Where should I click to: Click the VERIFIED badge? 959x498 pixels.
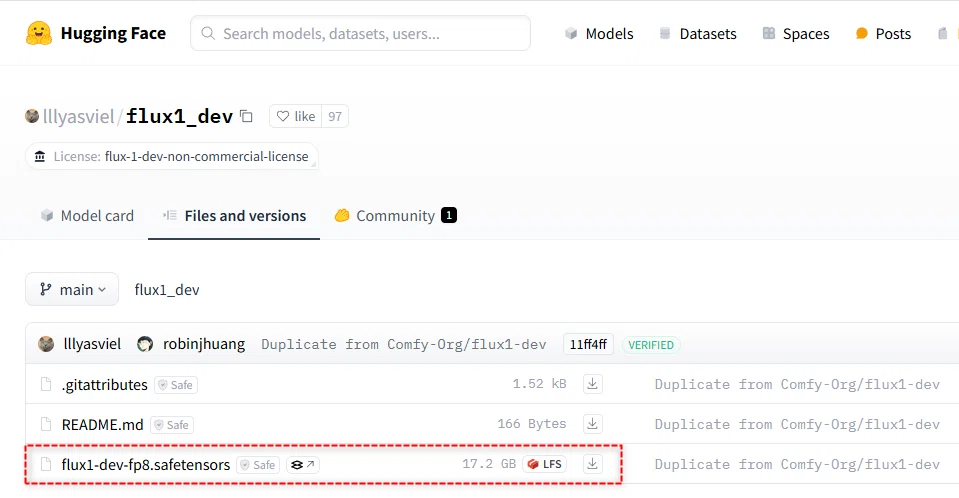coord(651,345)
